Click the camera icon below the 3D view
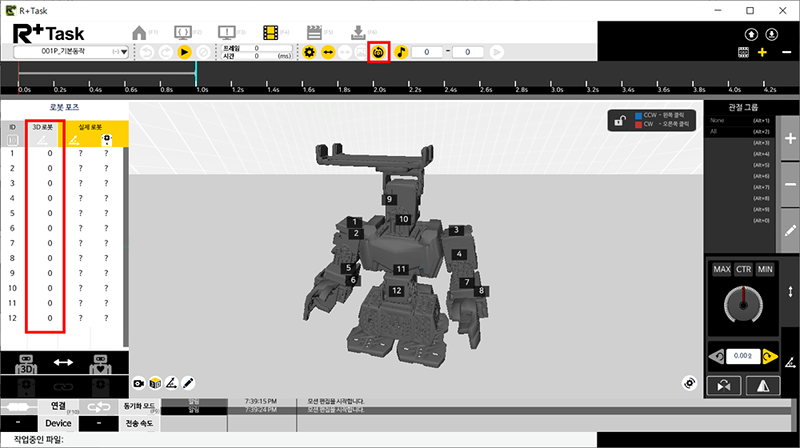Screen dimensions: 800x448 coord(140,383)
